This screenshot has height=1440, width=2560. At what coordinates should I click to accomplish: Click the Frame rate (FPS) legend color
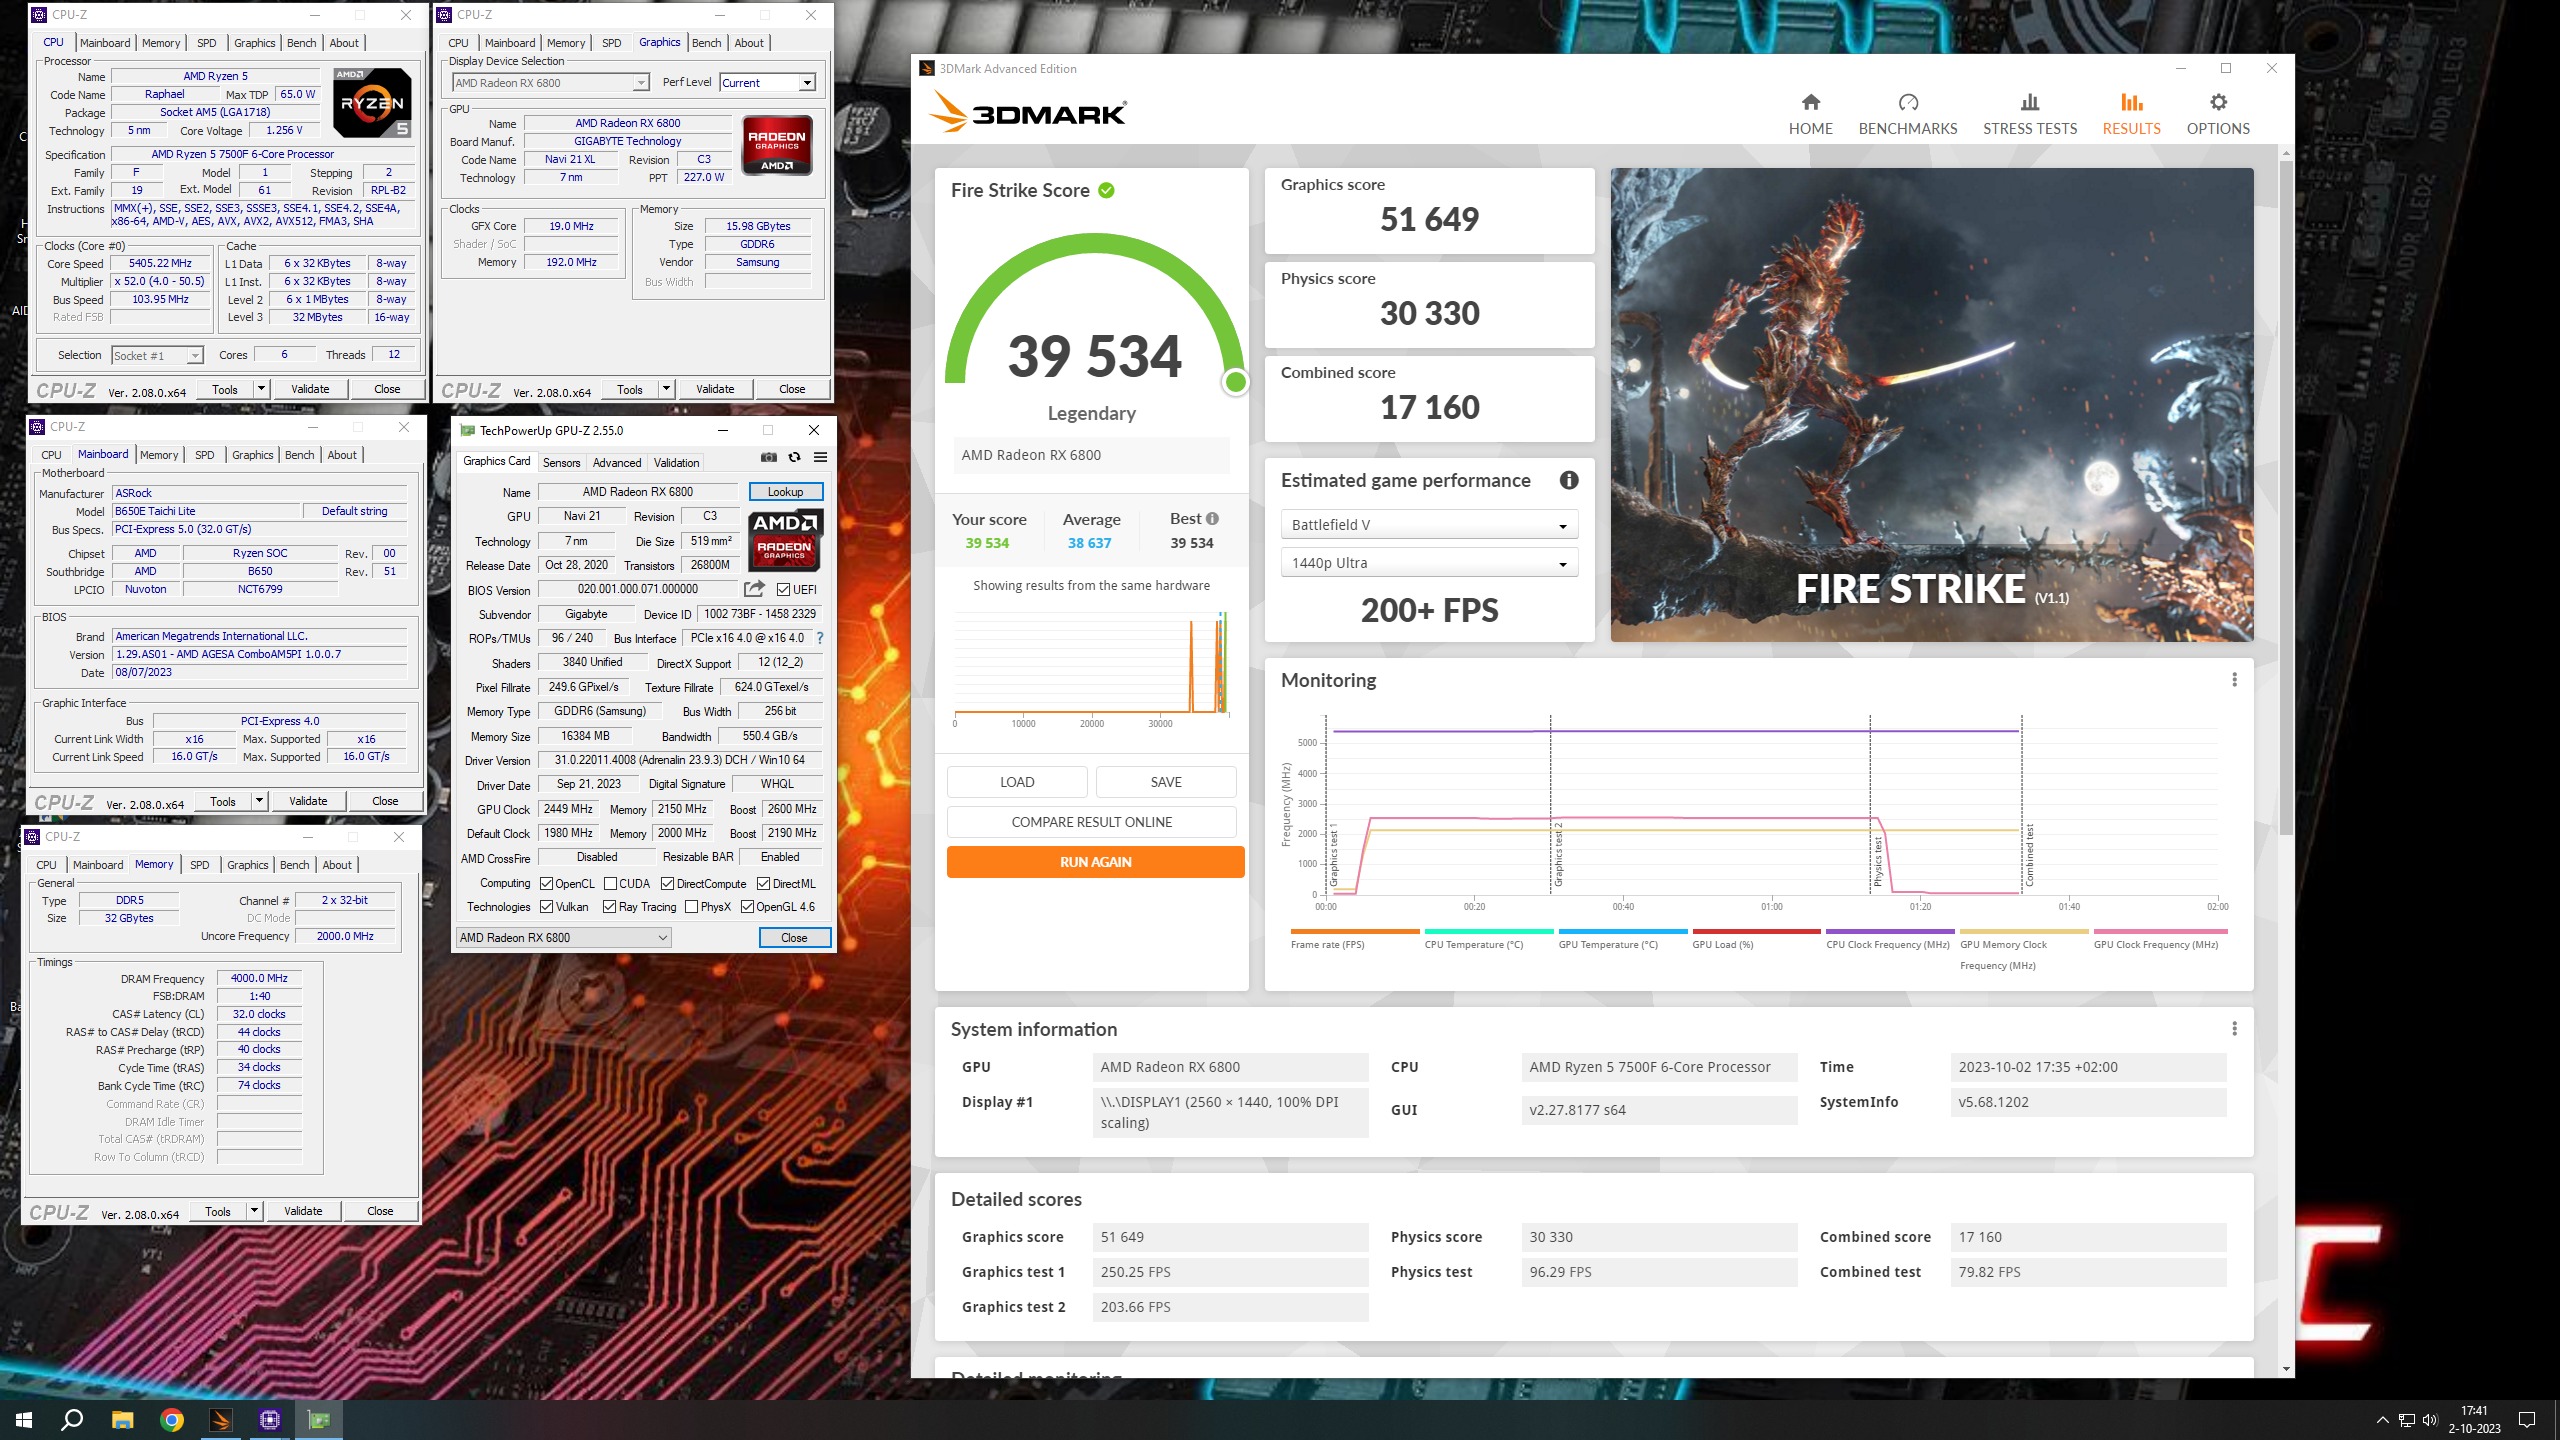tap(1355, 931)
